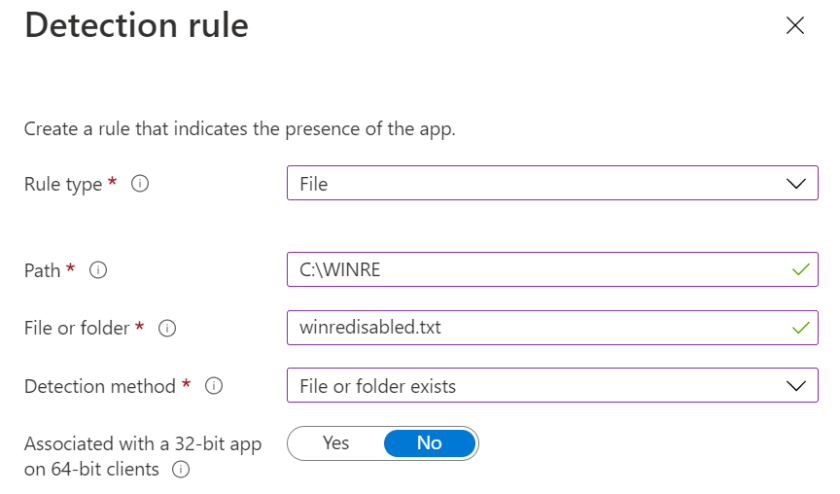Click green validation checkmark in Path field
Viewport: 840px width, 494px height.
coord(800,270)
